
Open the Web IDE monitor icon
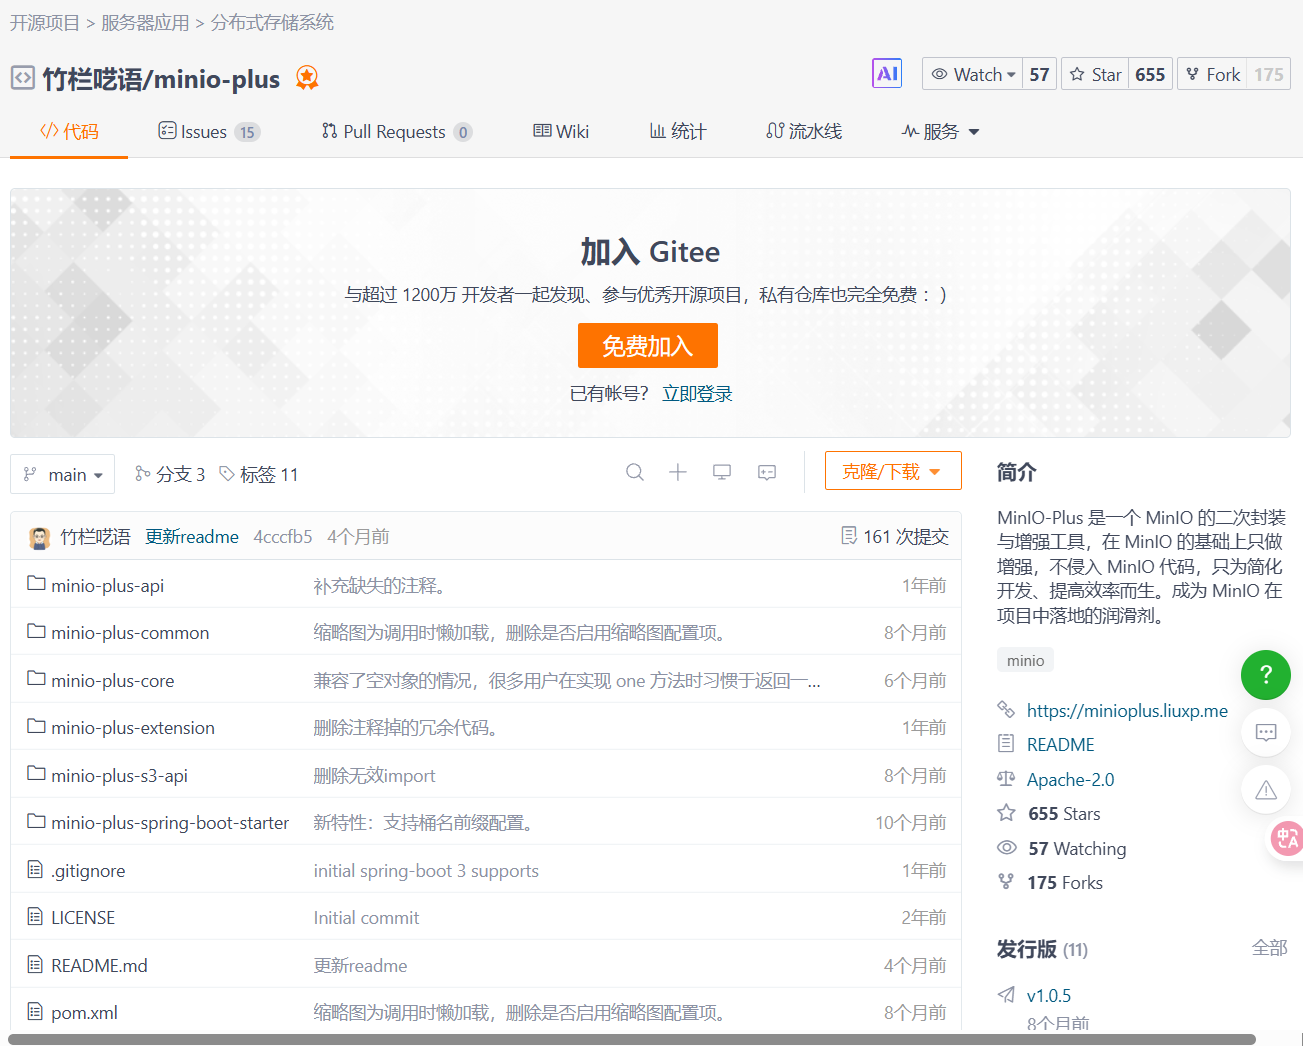tap(722, 472)
